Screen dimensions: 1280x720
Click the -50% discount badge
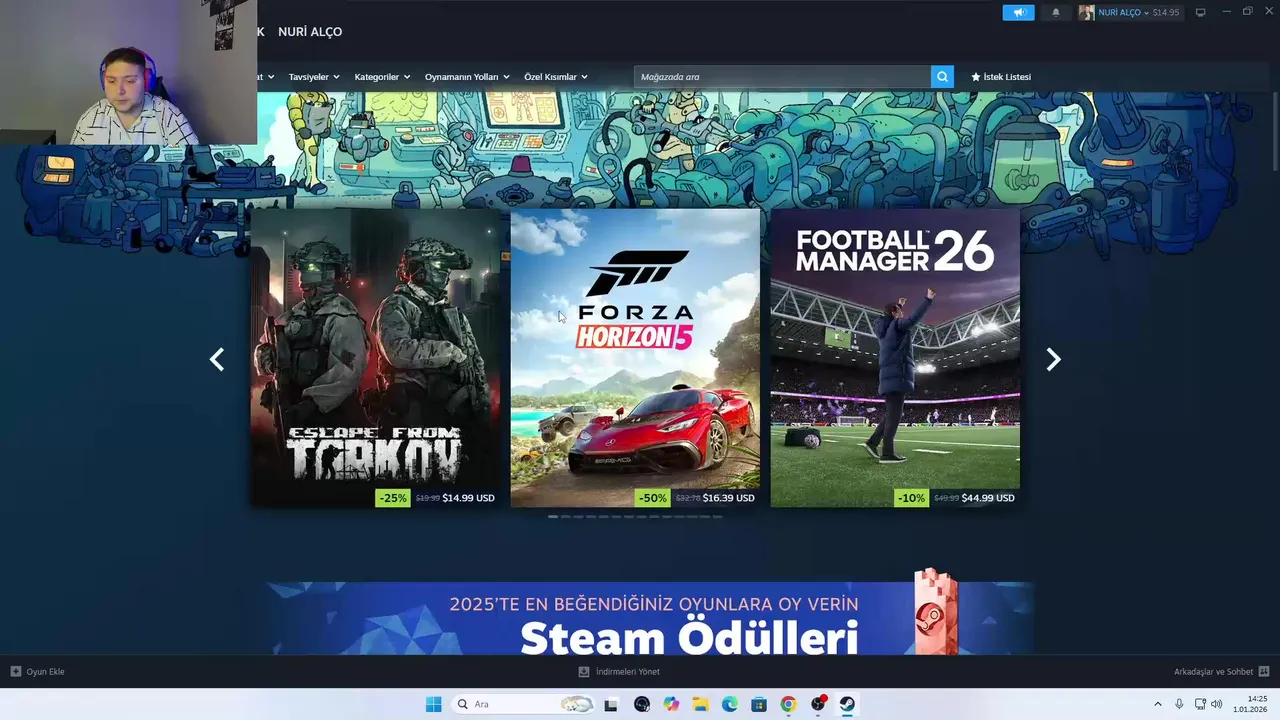(652, 498)
